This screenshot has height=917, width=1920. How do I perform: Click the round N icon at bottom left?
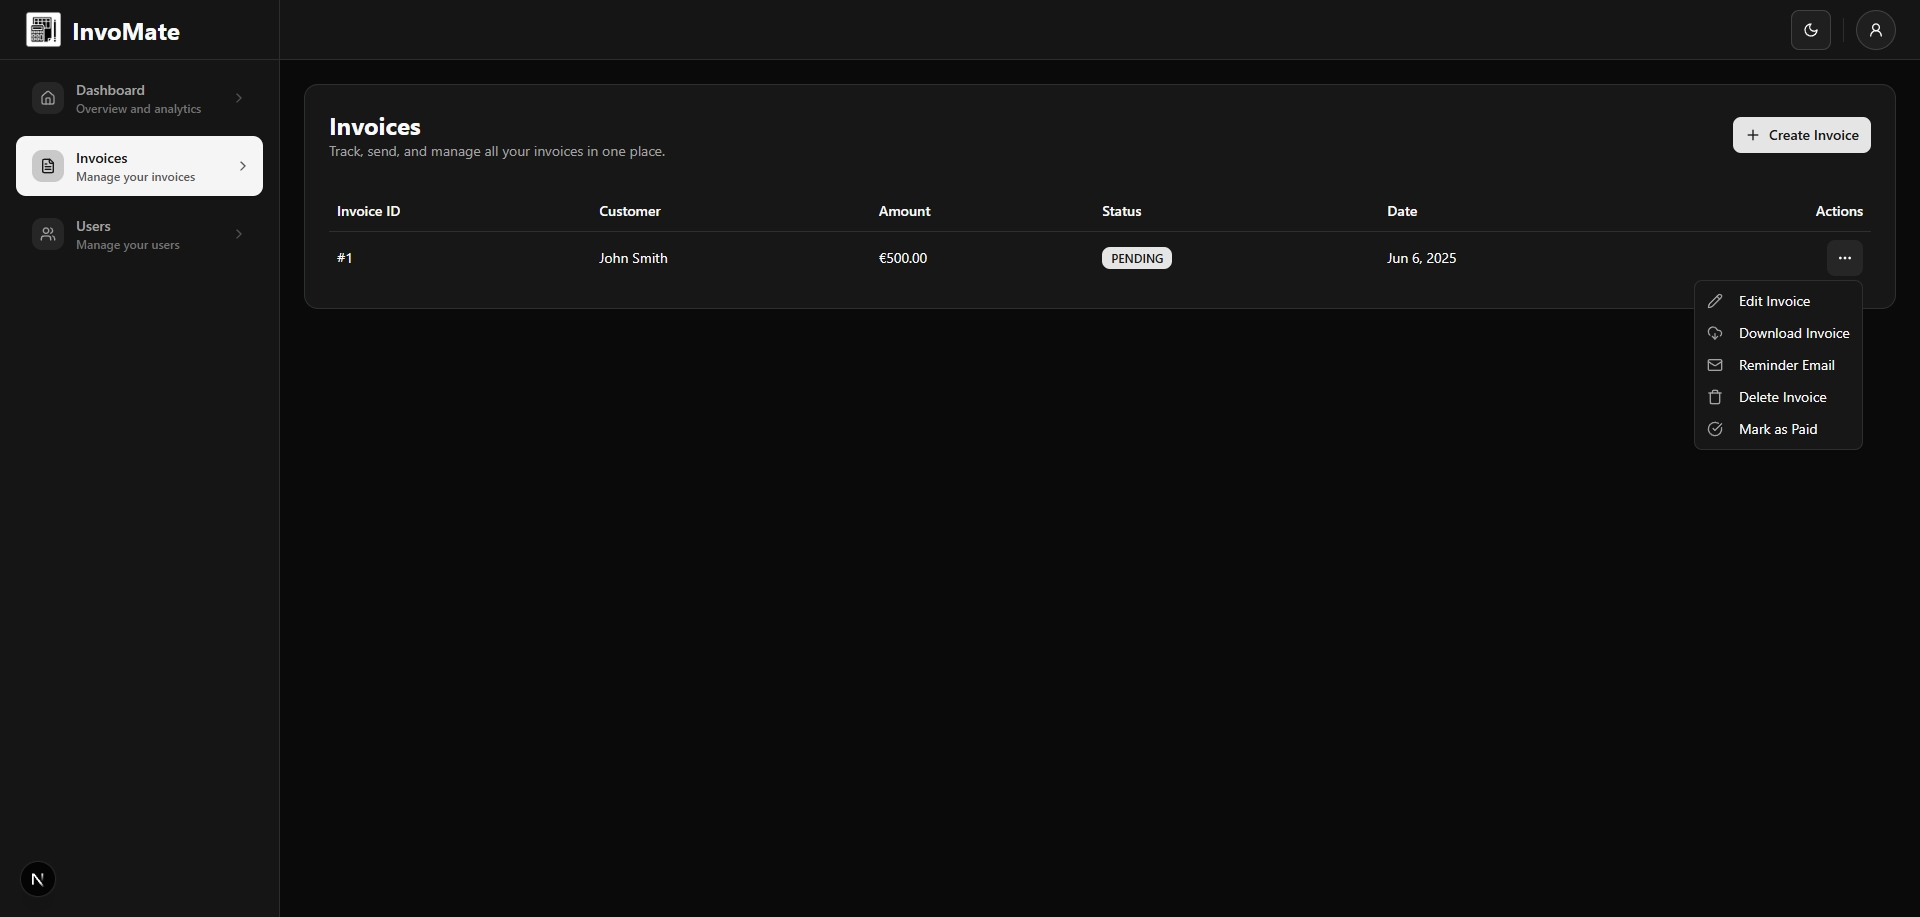(x=38, y=879)
